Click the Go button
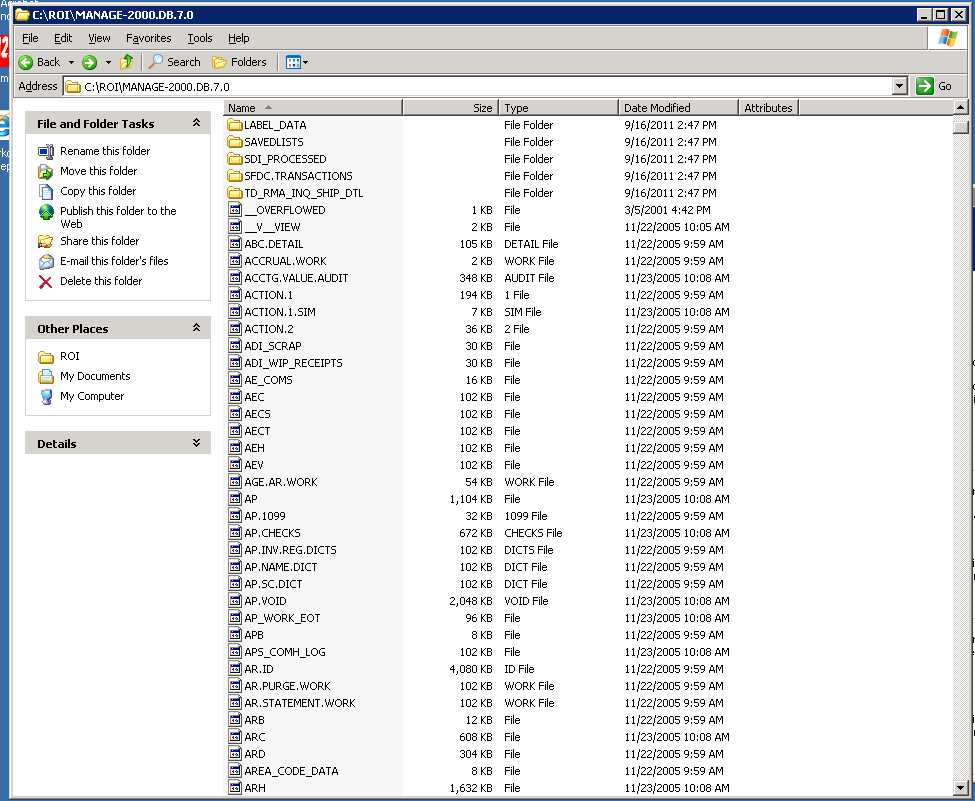 934,86
